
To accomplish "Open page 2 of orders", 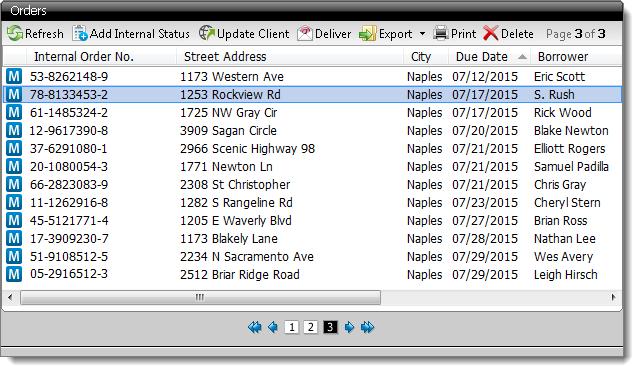I will click(310, 327).
